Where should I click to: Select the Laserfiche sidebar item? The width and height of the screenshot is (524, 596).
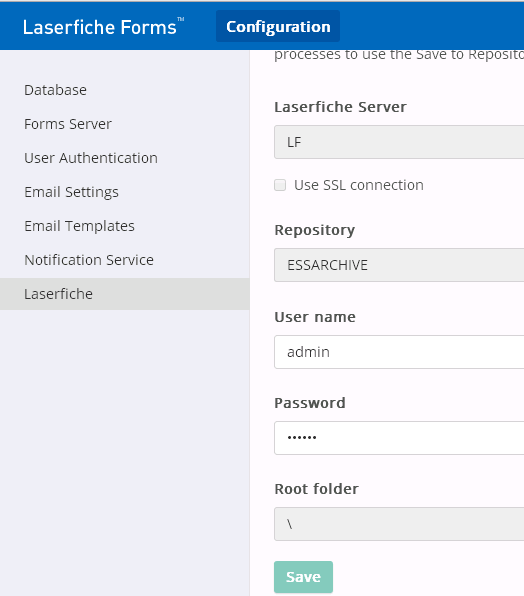125,294
